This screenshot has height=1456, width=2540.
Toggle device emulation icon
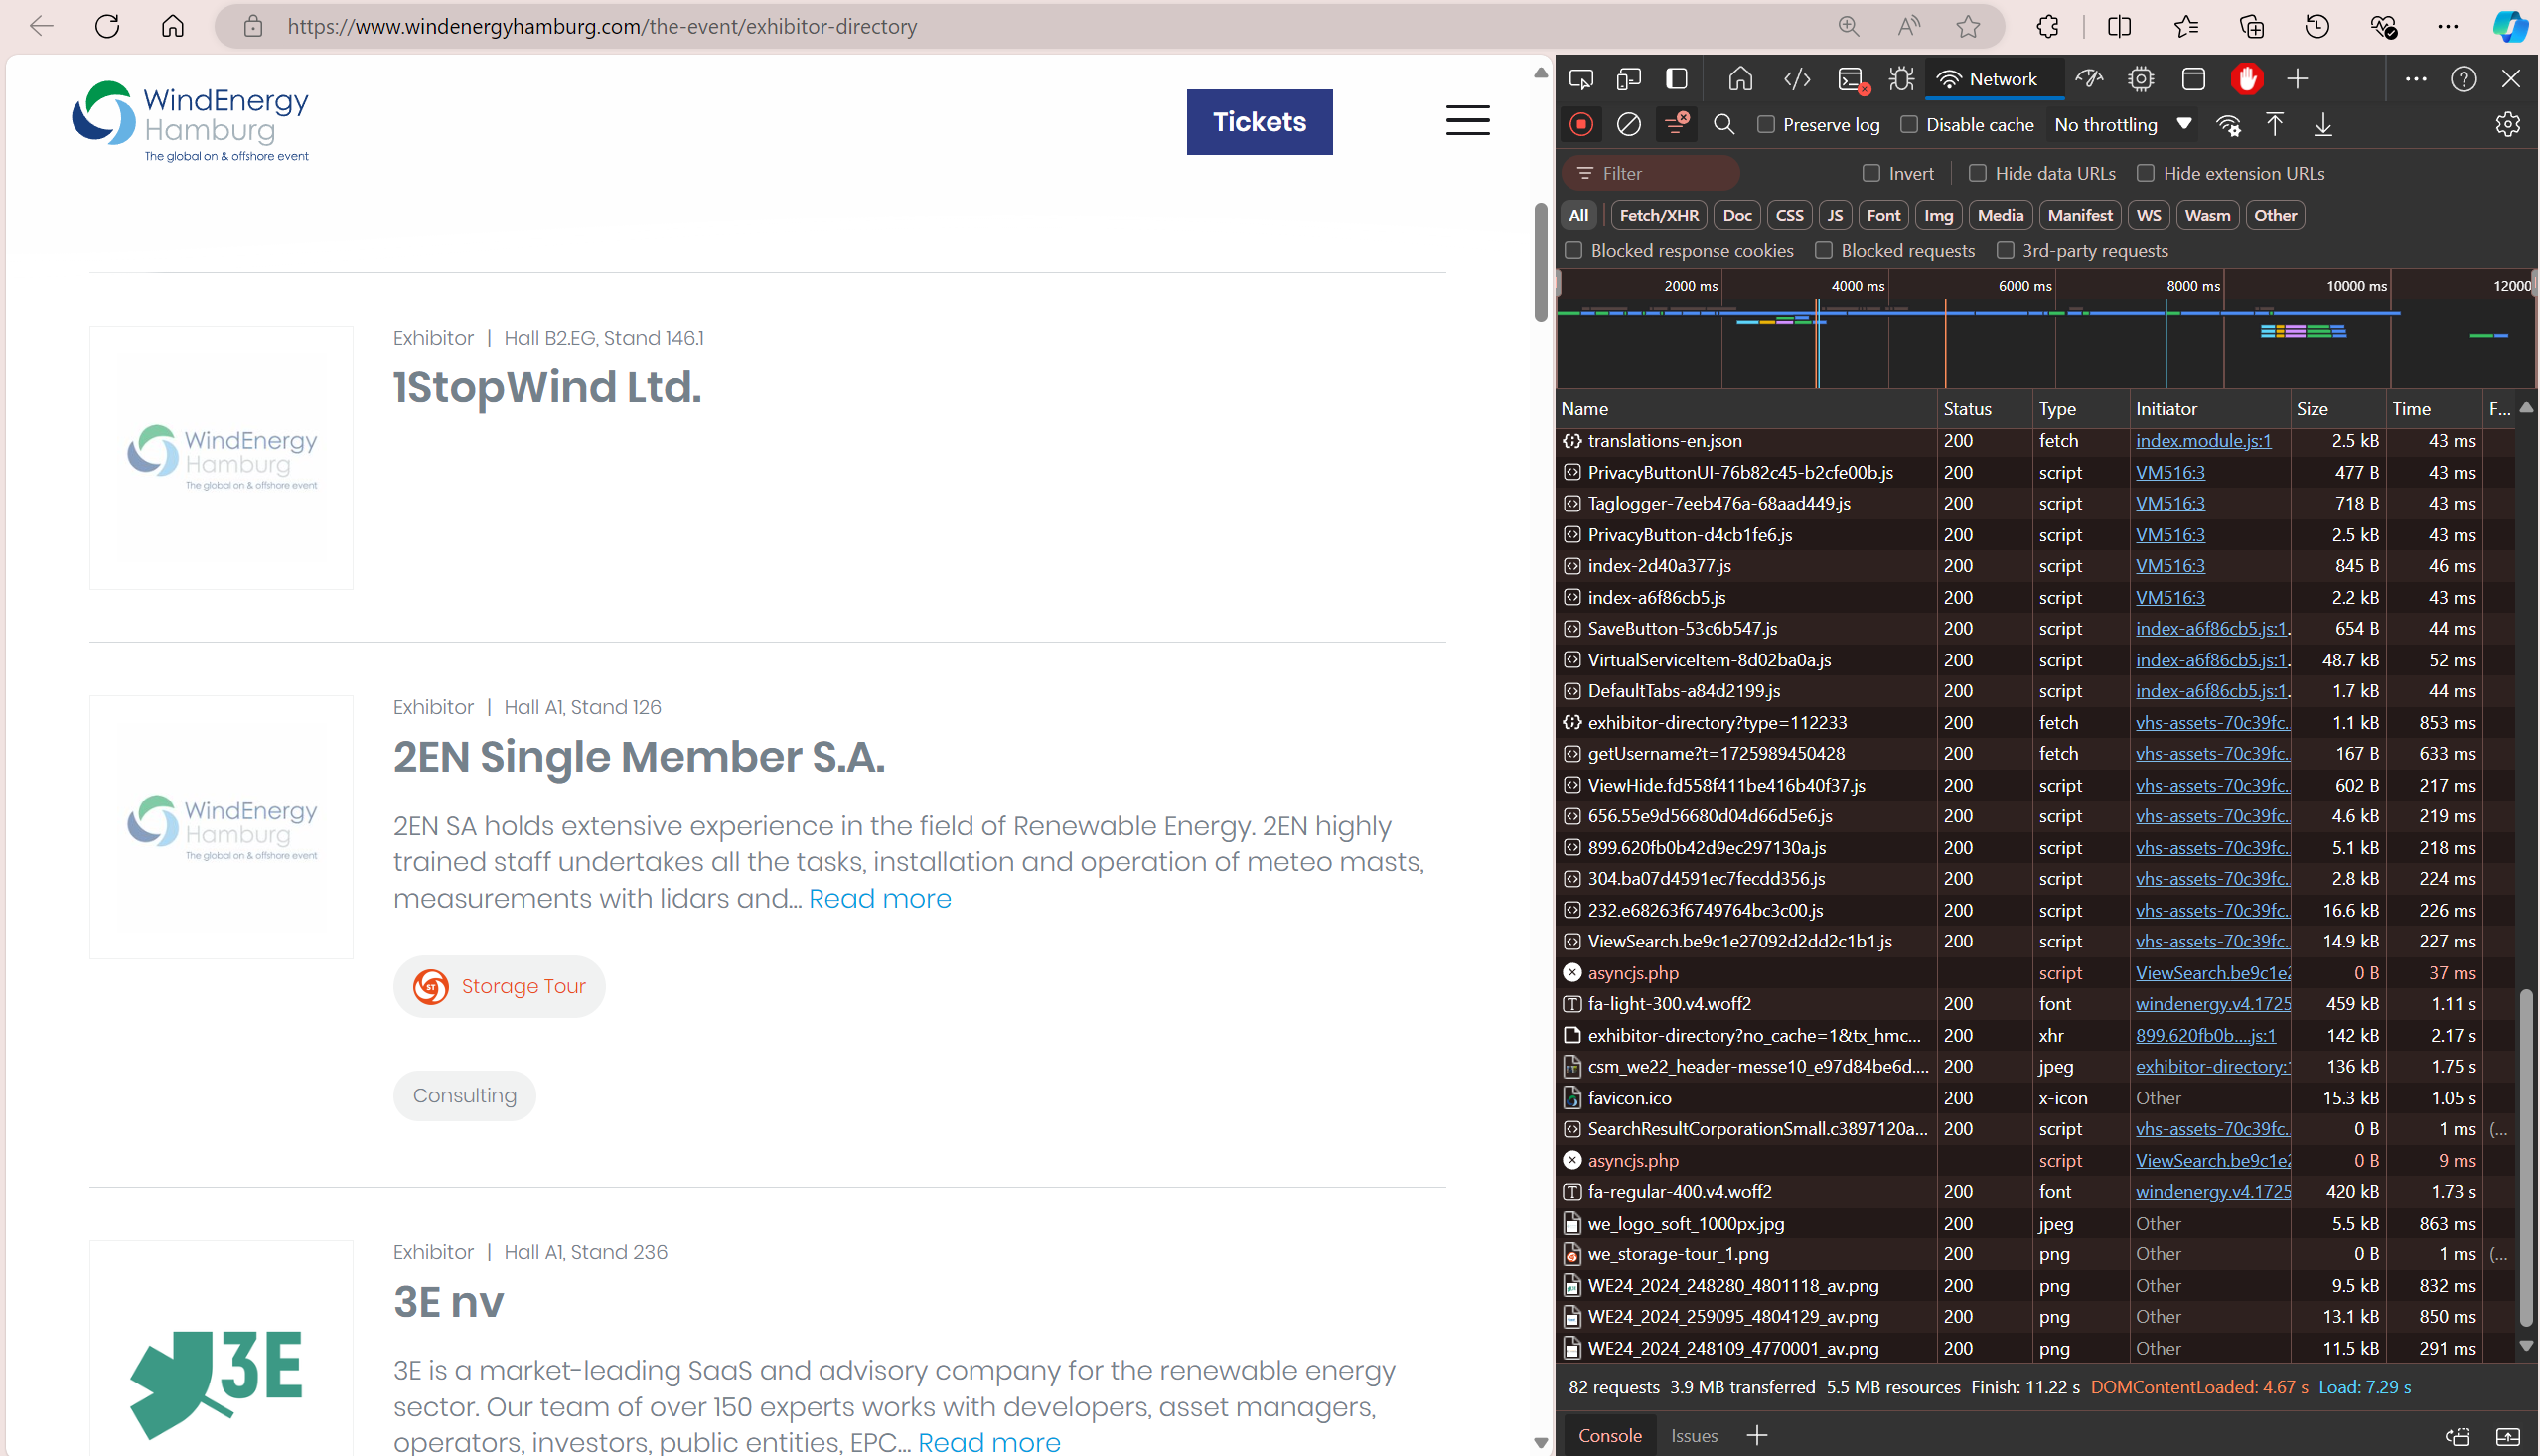(1629, 79)
